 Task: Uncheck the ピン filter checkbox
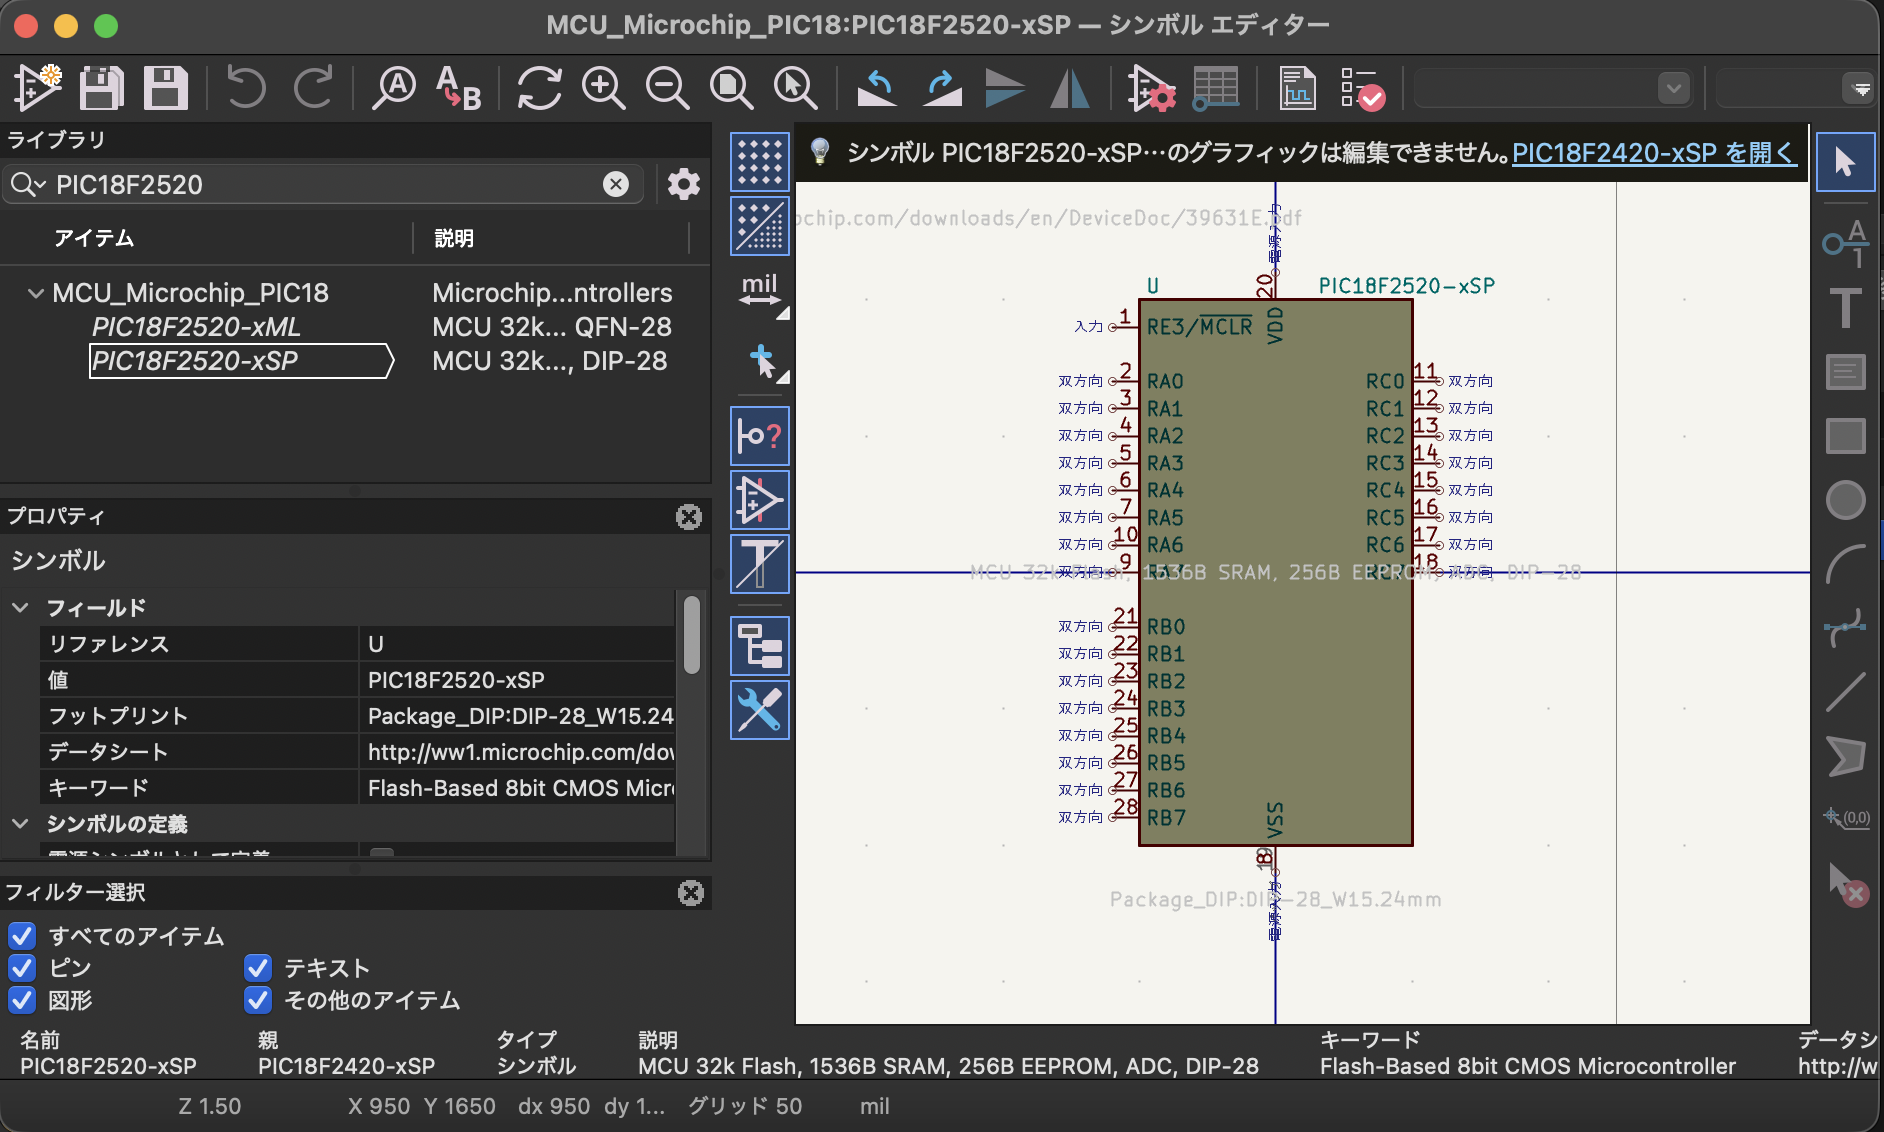(x=22, y=968)
